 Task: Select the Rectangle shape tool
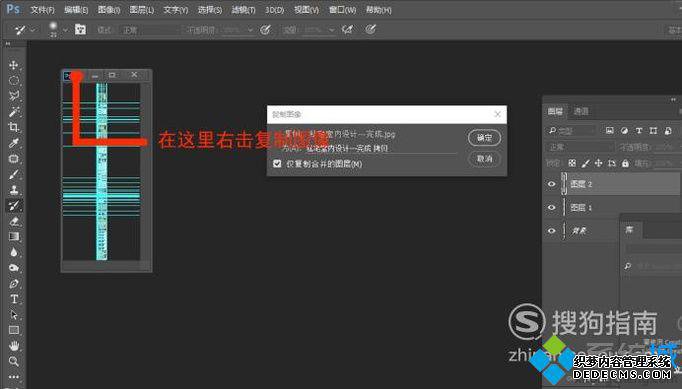[13, 330]
